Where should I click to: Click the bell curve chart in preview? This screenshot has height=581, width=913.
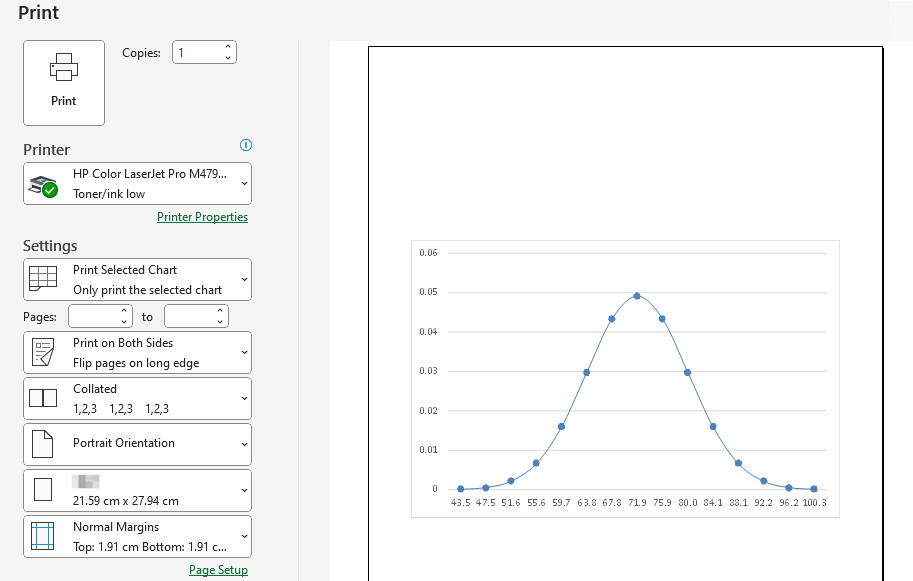(x=625, y=379)
